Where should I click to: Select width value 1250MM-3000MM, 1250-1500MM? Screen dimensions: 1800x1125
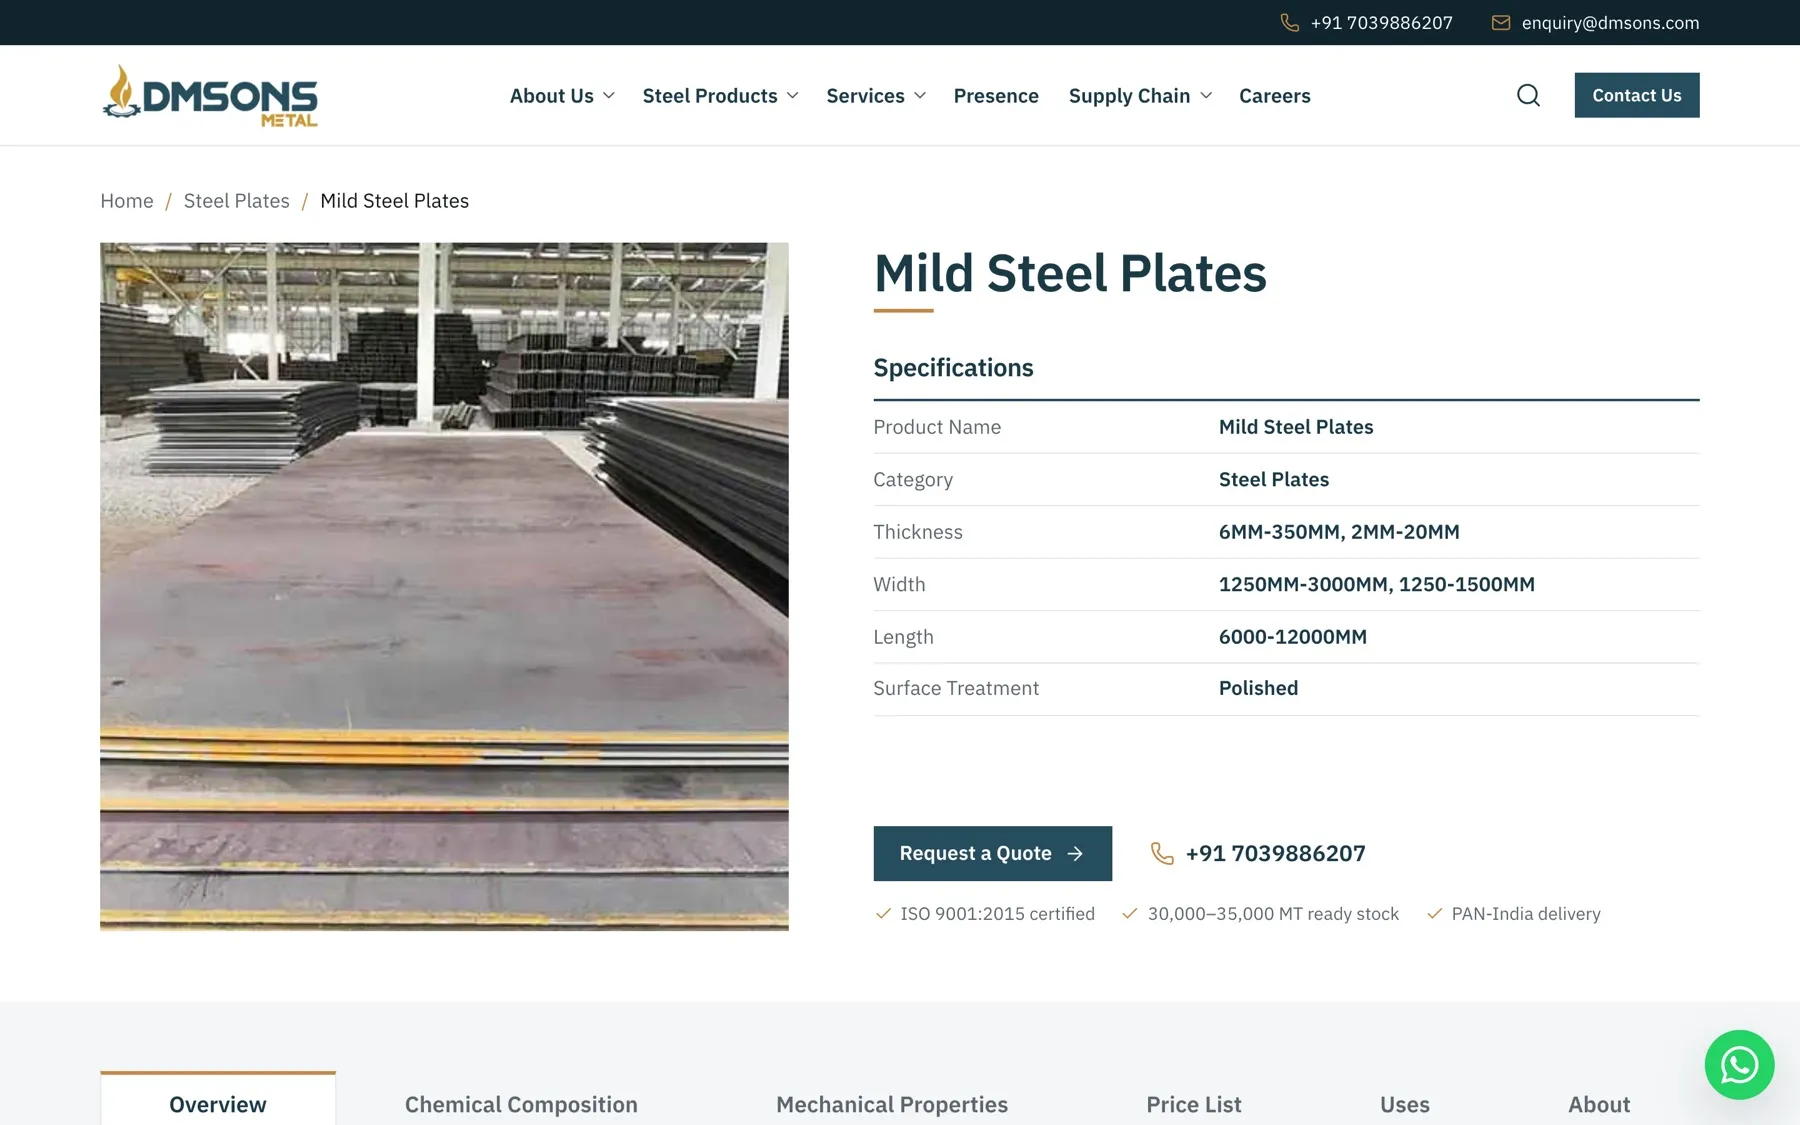[x=1377, y=584]
